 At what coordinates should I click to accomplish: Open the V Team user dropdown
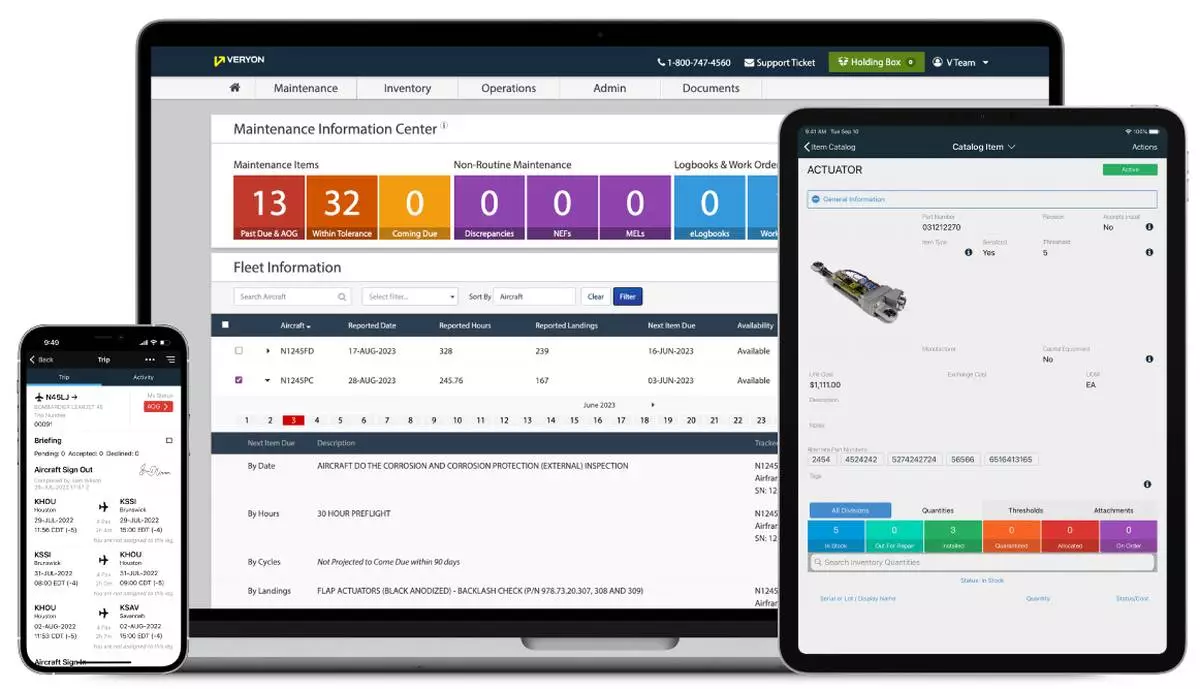960,62
